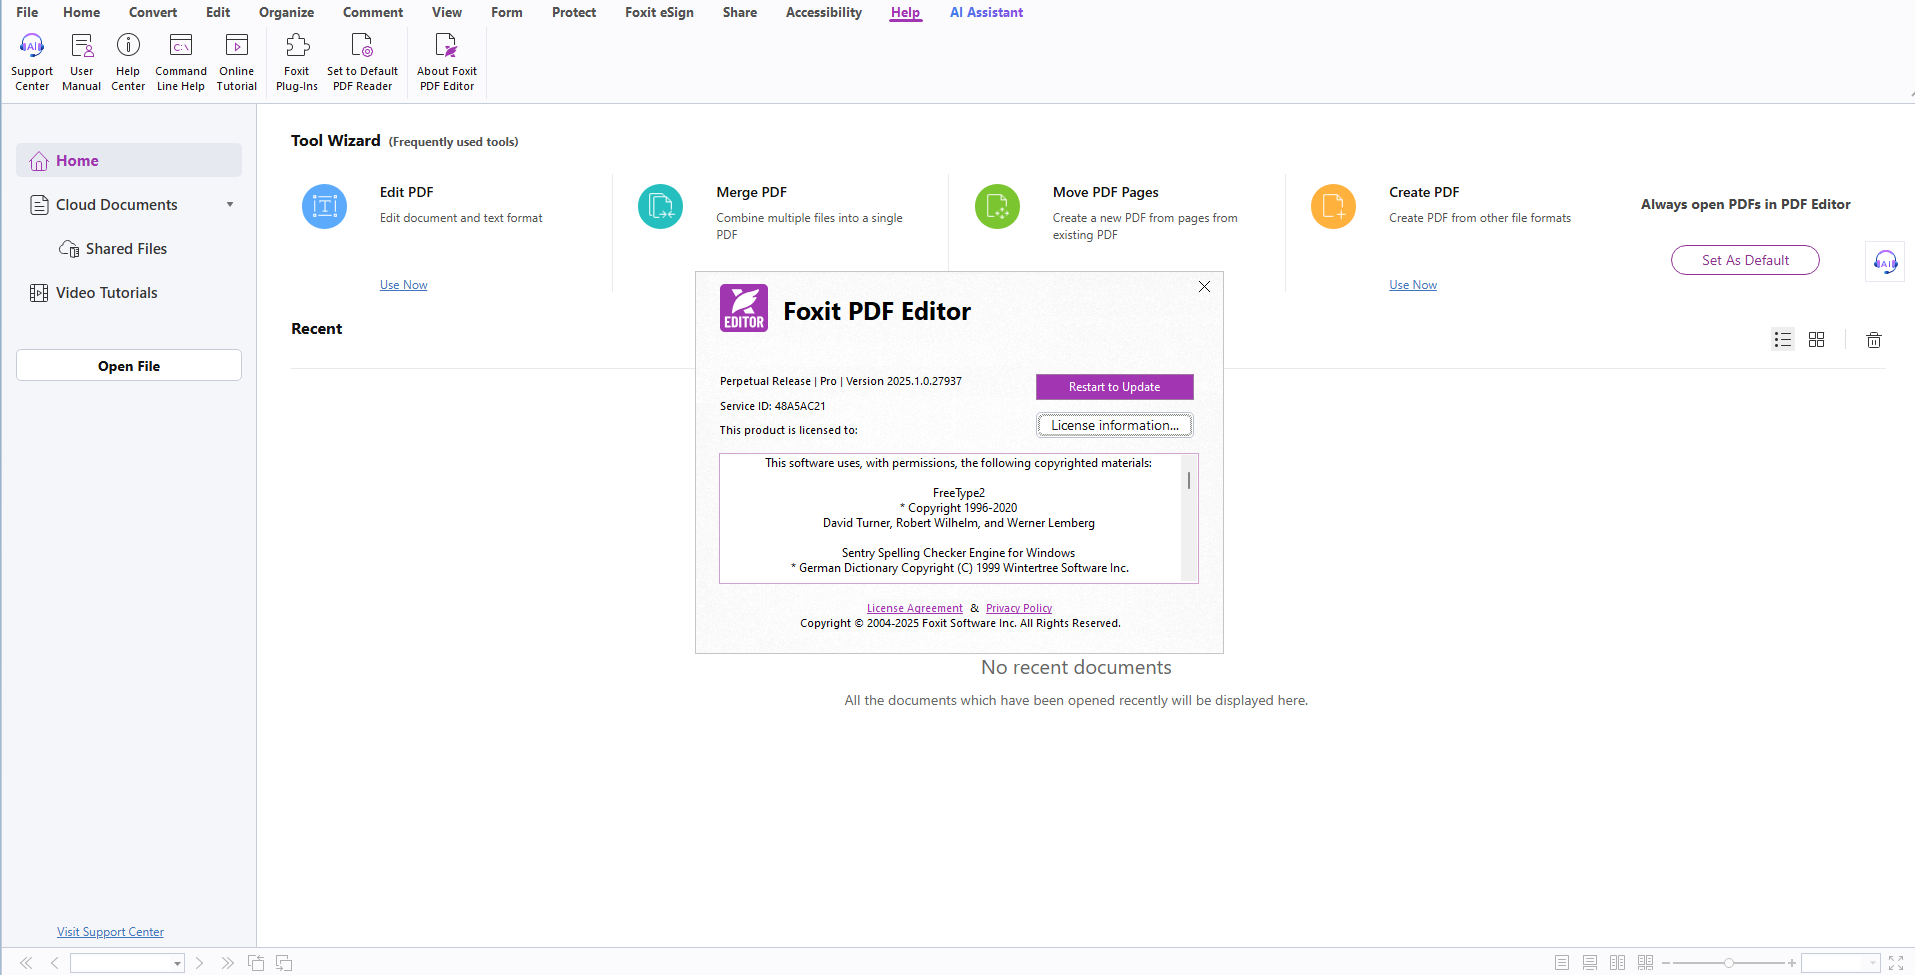1915x975 pixels.
Task: Select single page view mode
Action: pos(1562,963)
